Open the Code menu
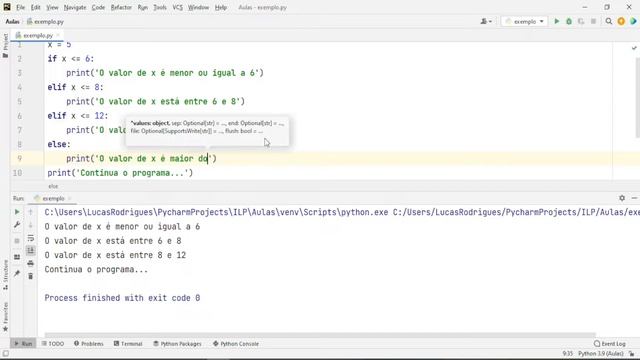 click(98, 7)
